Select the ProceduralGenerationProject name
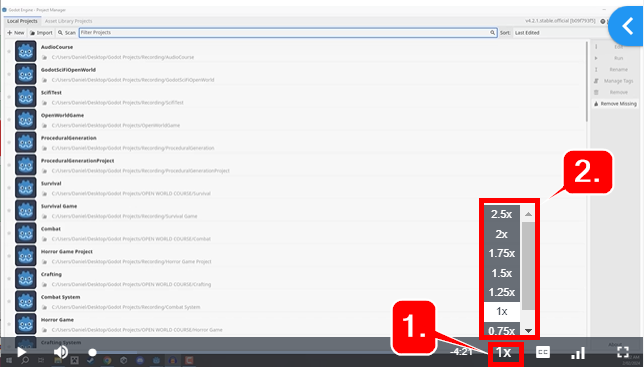This screenshot has height=367, width=644. tap(77, 161)
